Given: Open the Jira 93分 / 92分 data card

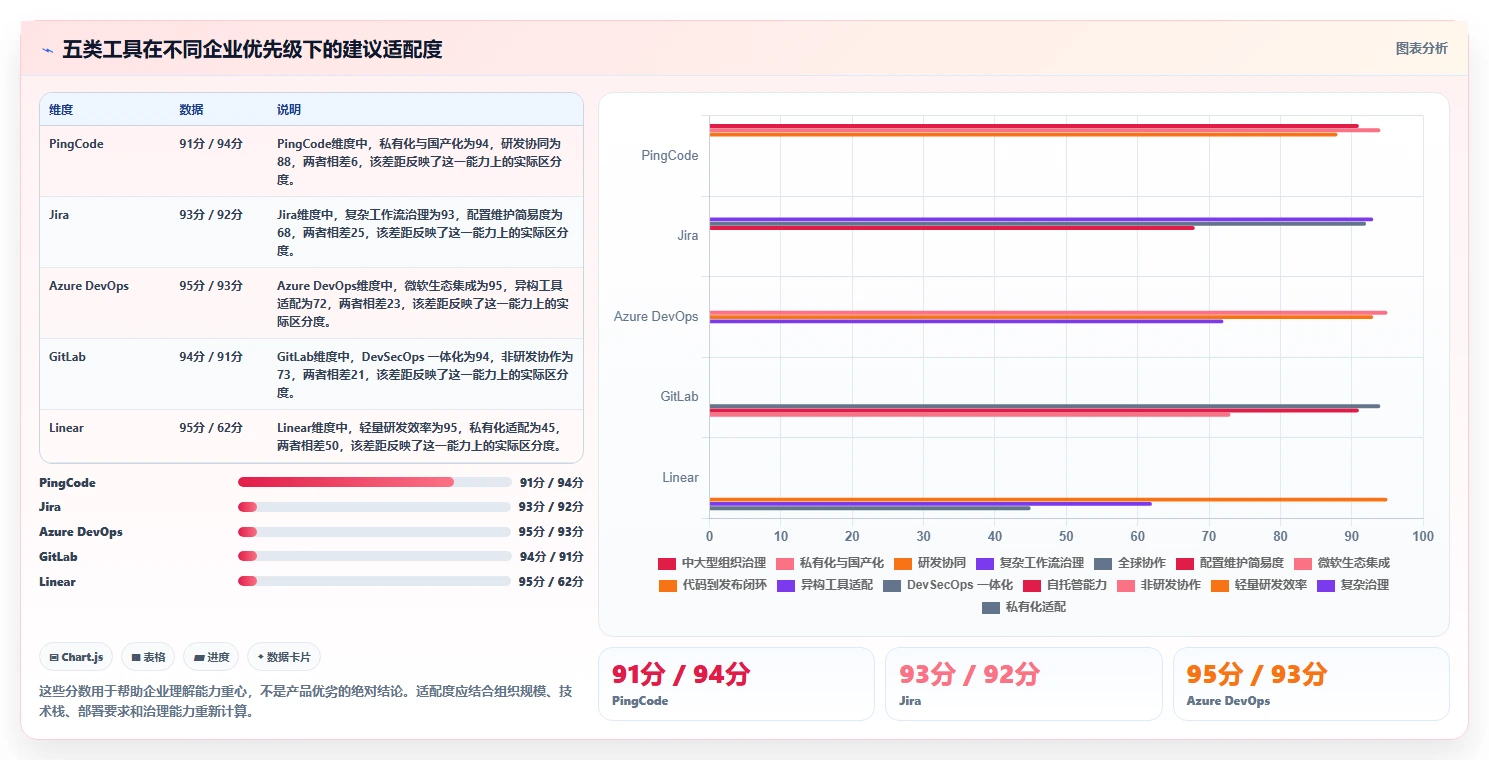Looking at the screenshot, I should [1023, 684].
